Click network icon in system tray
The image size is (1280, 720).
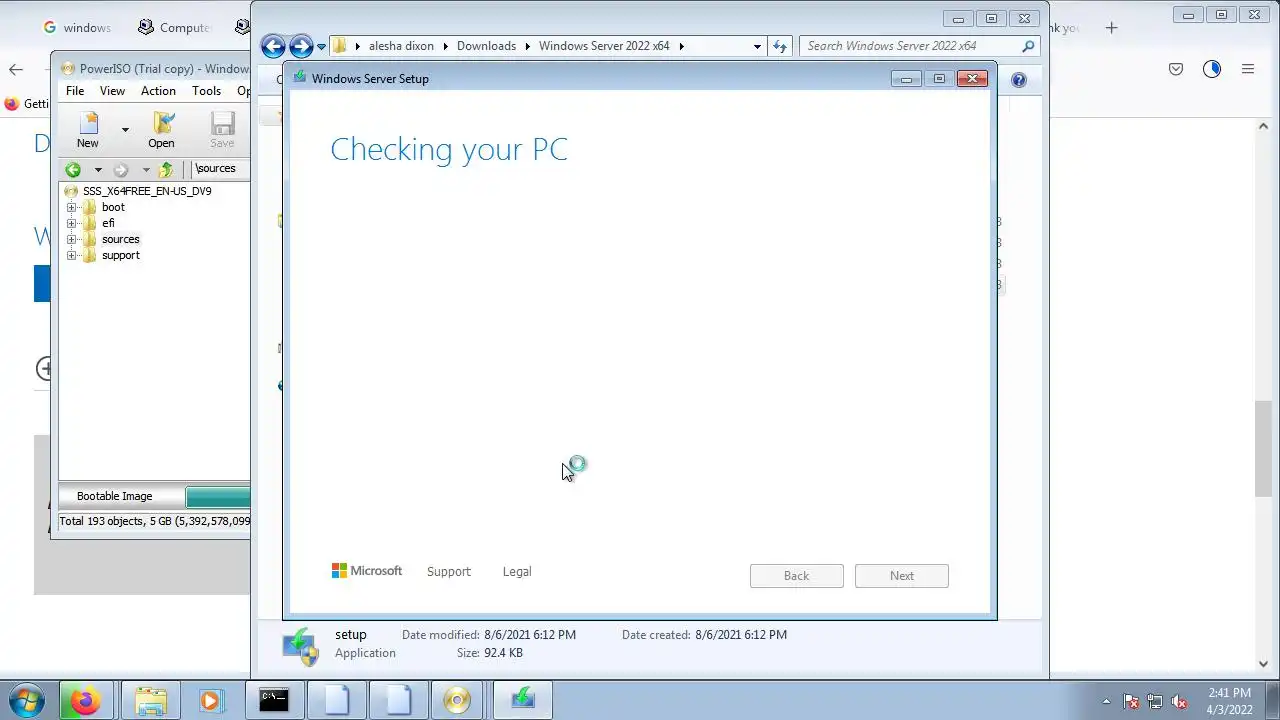pyautogui.click(x=1155, y=701)
